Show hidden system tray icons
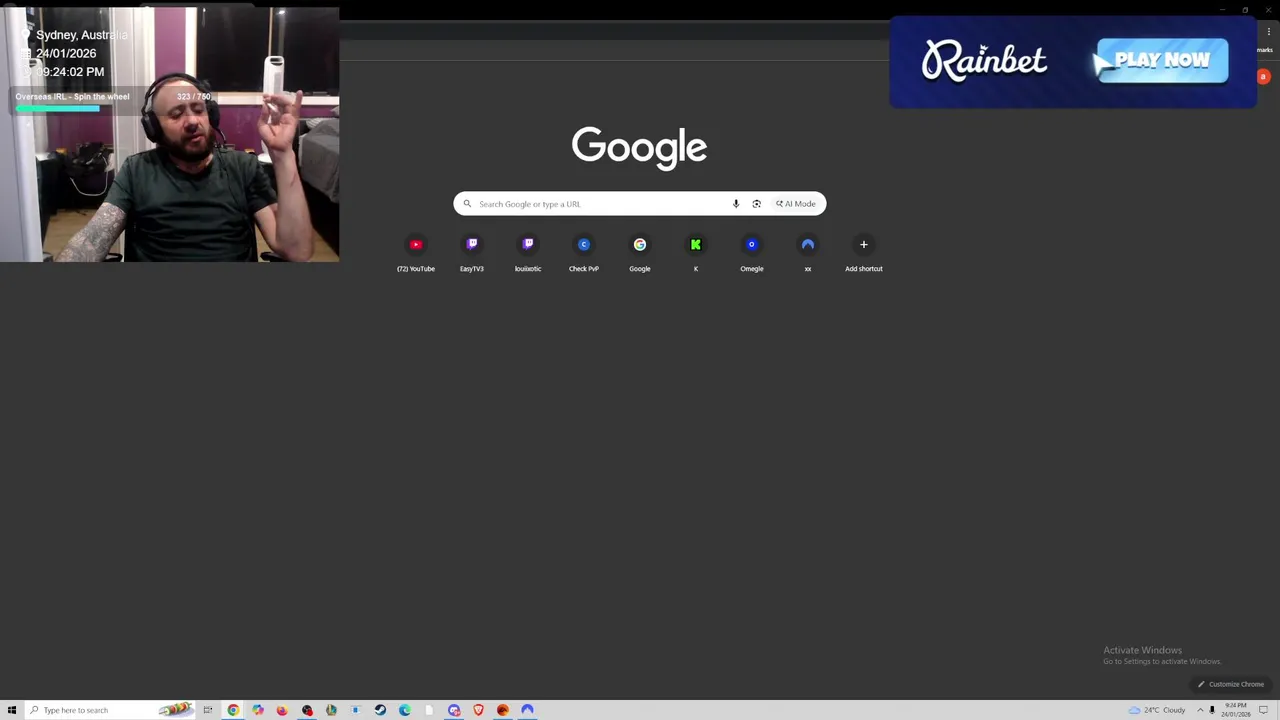 tap(1200, 710)
